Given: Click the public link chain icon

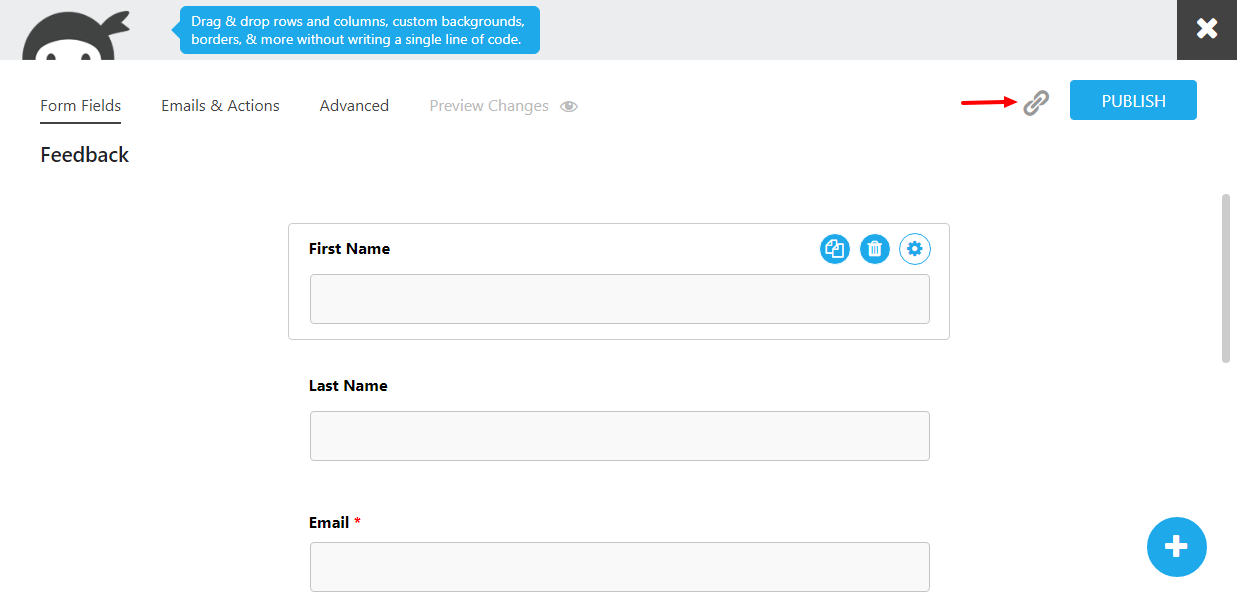Looking at the screenshot, I should pos(1036,102).
